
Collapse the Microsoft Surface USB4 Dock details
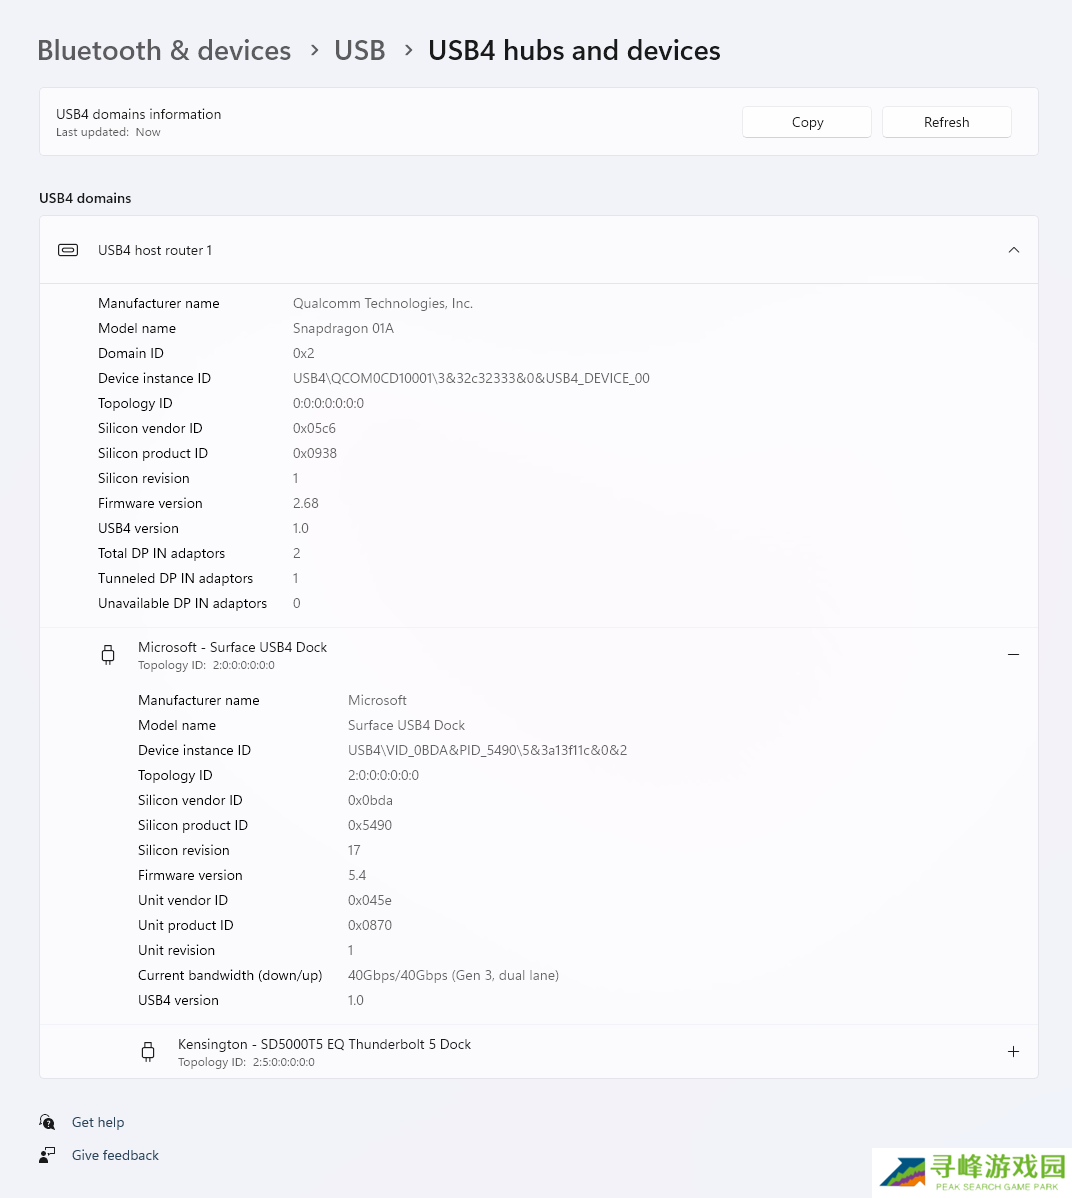pyautogui.click(x=1013, y=655)
